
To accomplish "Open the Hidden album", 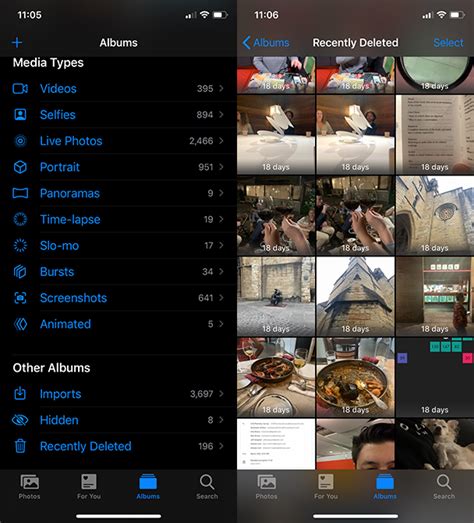I will 118,420.
